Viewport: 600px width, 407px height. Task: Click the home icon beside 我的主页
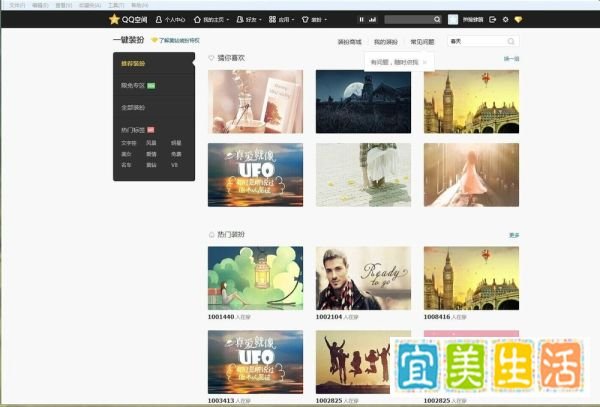point(197,20)
